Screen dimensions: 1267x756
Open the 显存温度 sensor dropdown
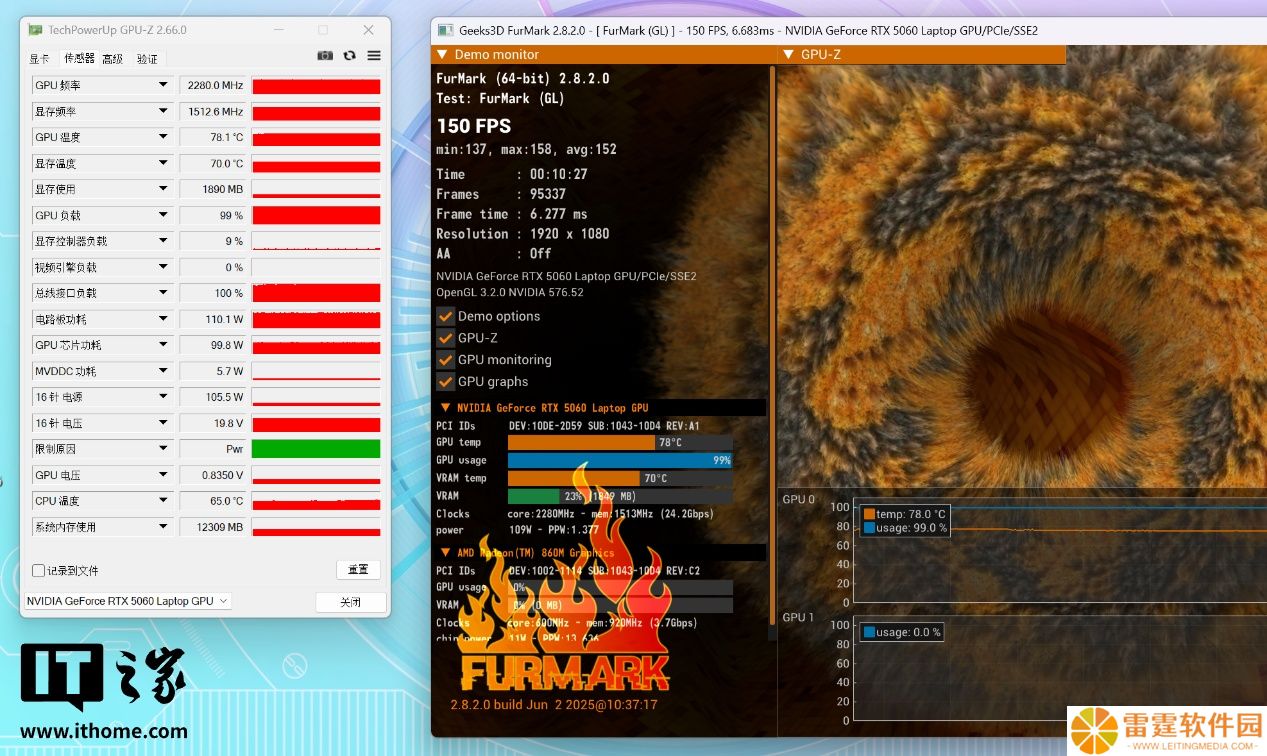tap(163, 163)
